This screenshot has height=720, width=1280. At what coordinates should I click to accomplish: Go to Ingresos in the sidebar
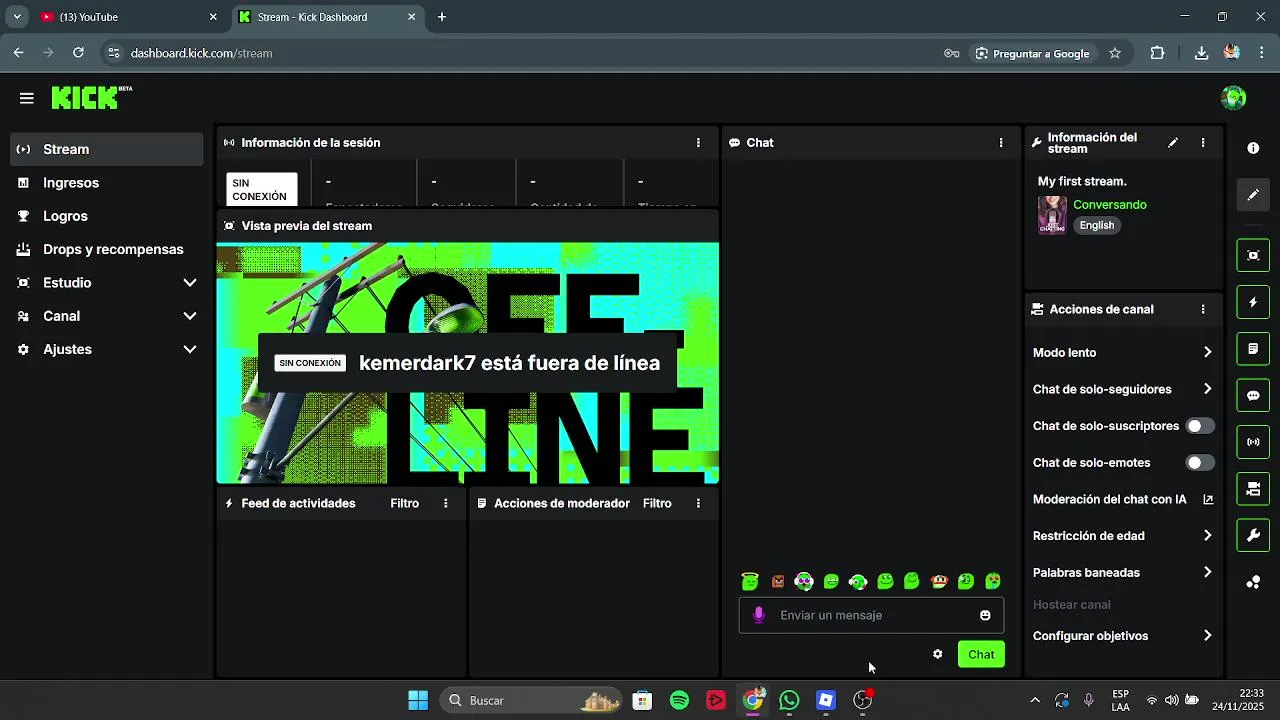click(x=108, y=183)
